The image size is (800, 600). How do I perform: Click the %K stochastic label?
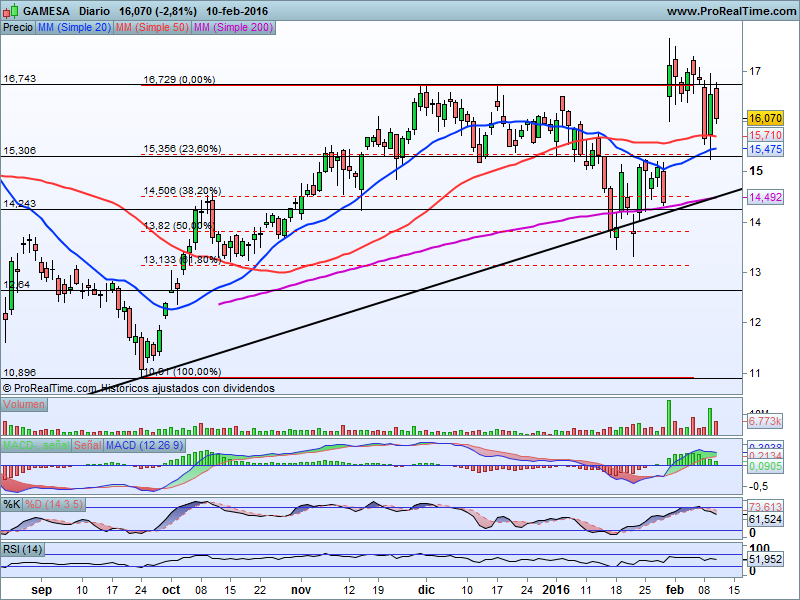pyautogui.click(x=11, y=505)
